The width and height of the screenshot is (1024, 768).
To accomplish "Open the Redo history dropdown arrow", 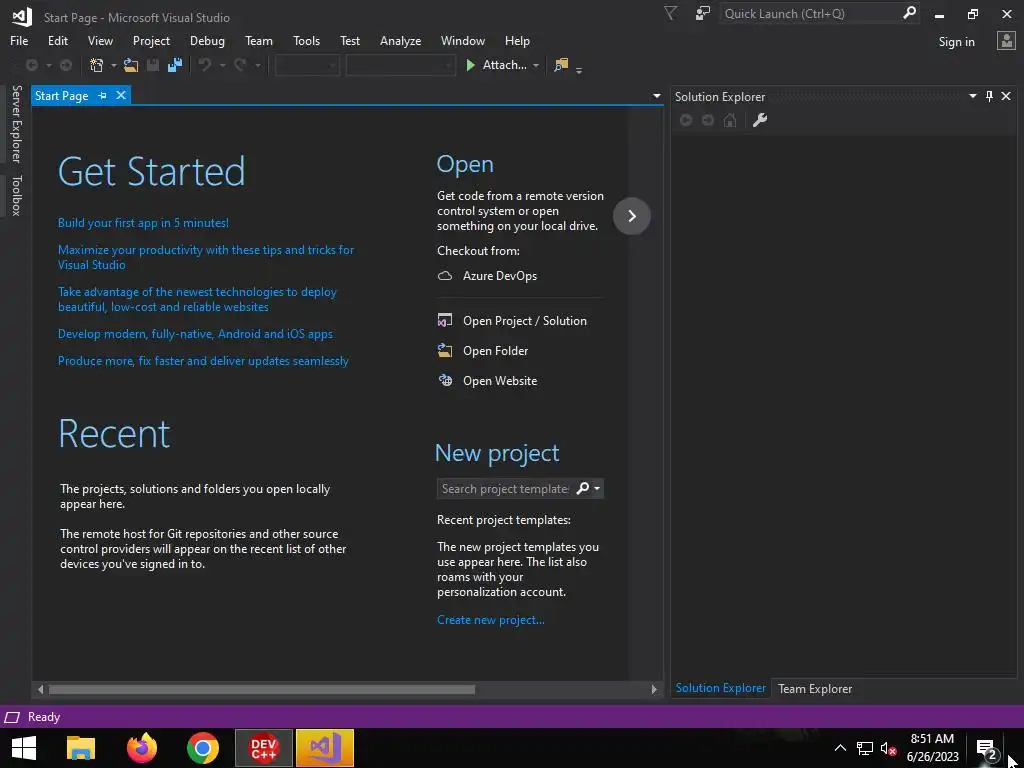I will click(x=258, y=65).
